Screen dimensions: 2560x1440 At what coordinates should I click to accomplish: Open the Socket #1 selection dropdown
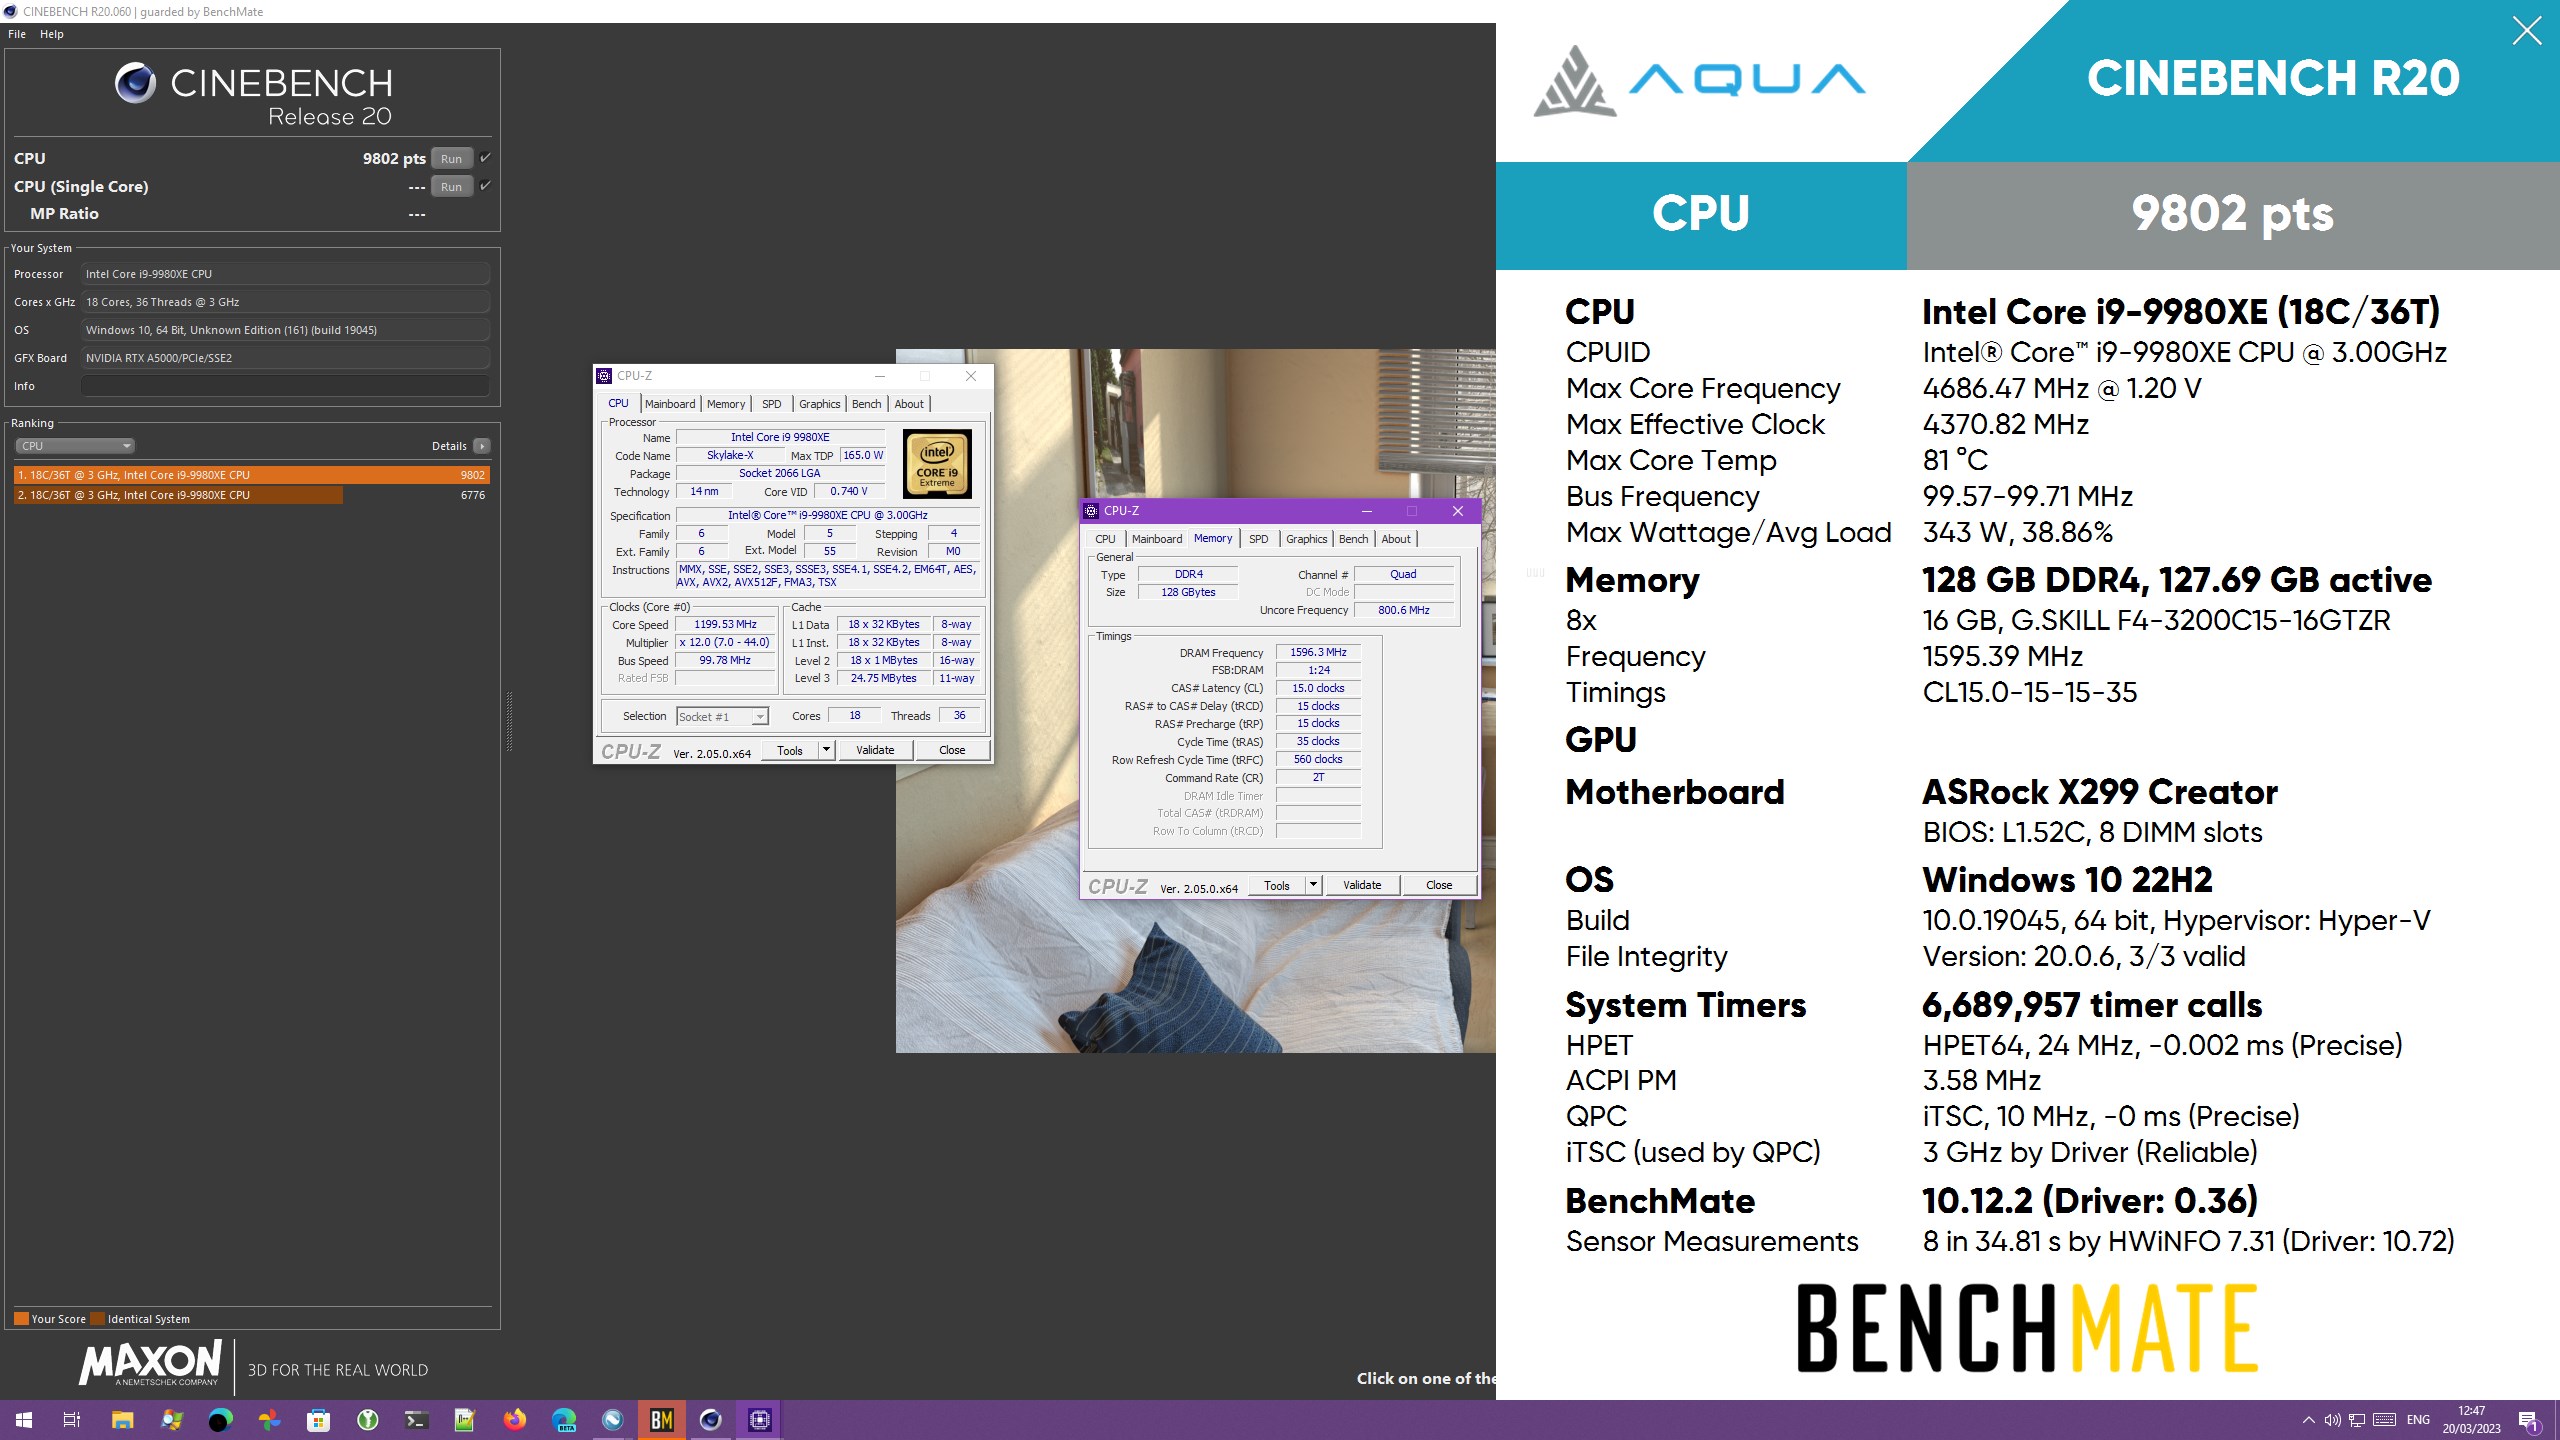coord(722,716)
